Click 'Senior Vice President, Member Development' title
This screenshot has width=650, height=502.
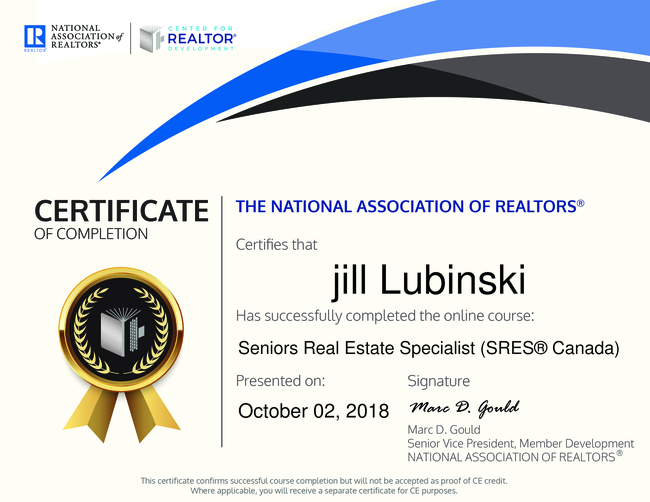click(x=521, y=444)
